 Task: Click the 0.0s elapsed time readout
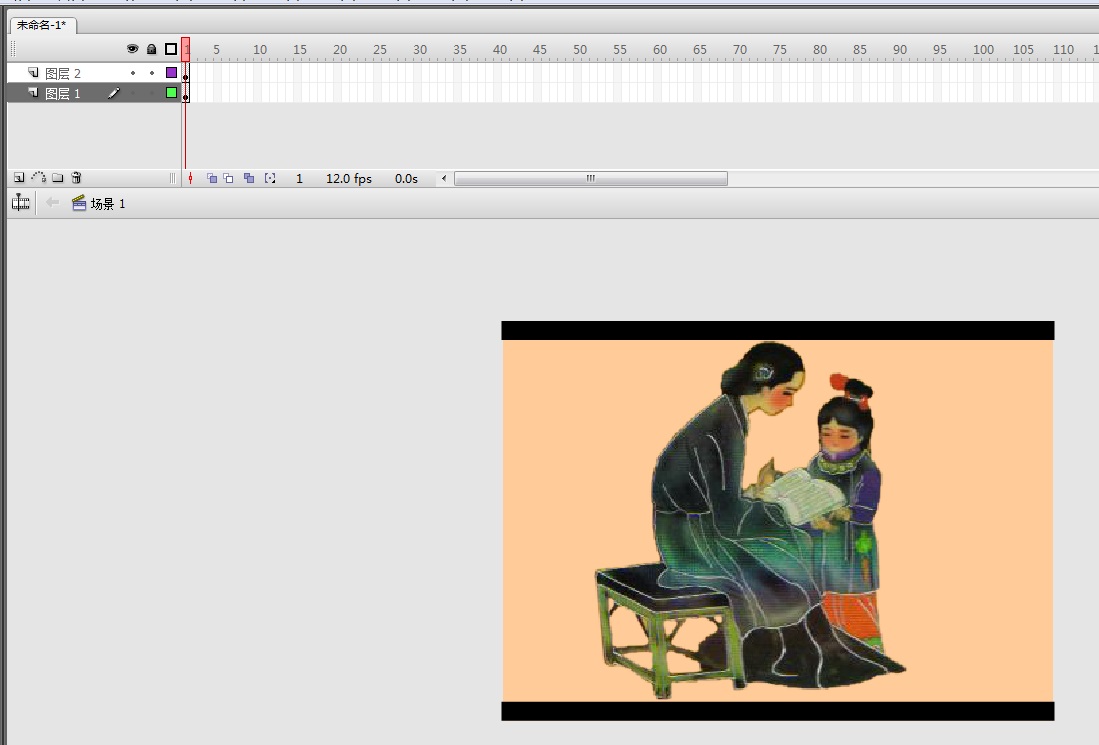(407, 179)
